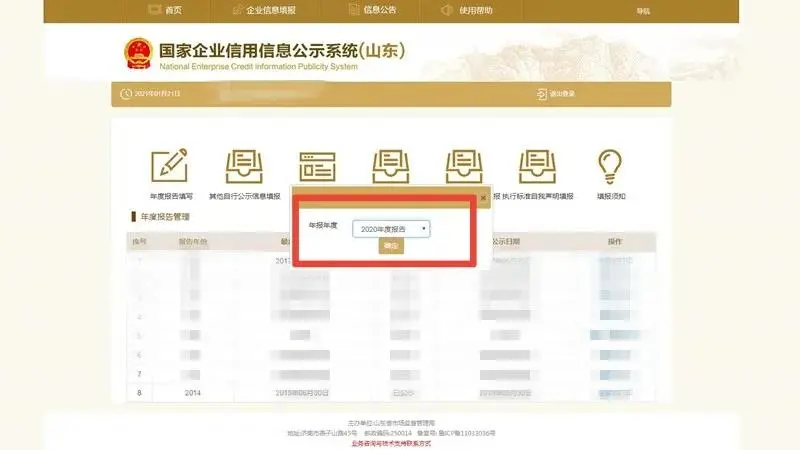
Task: Click the 导航 link at top right
Action: coord(643,11)
